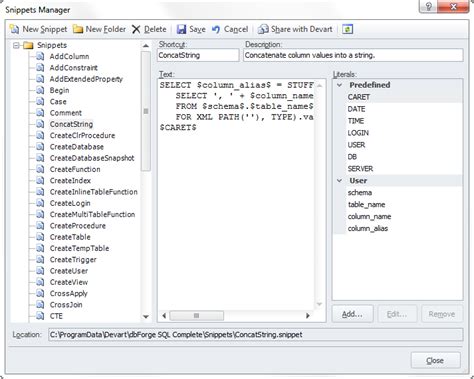Click the snippet icon beside CreateTable
Screen dimensions: 474x379
[x=40, y=237]
